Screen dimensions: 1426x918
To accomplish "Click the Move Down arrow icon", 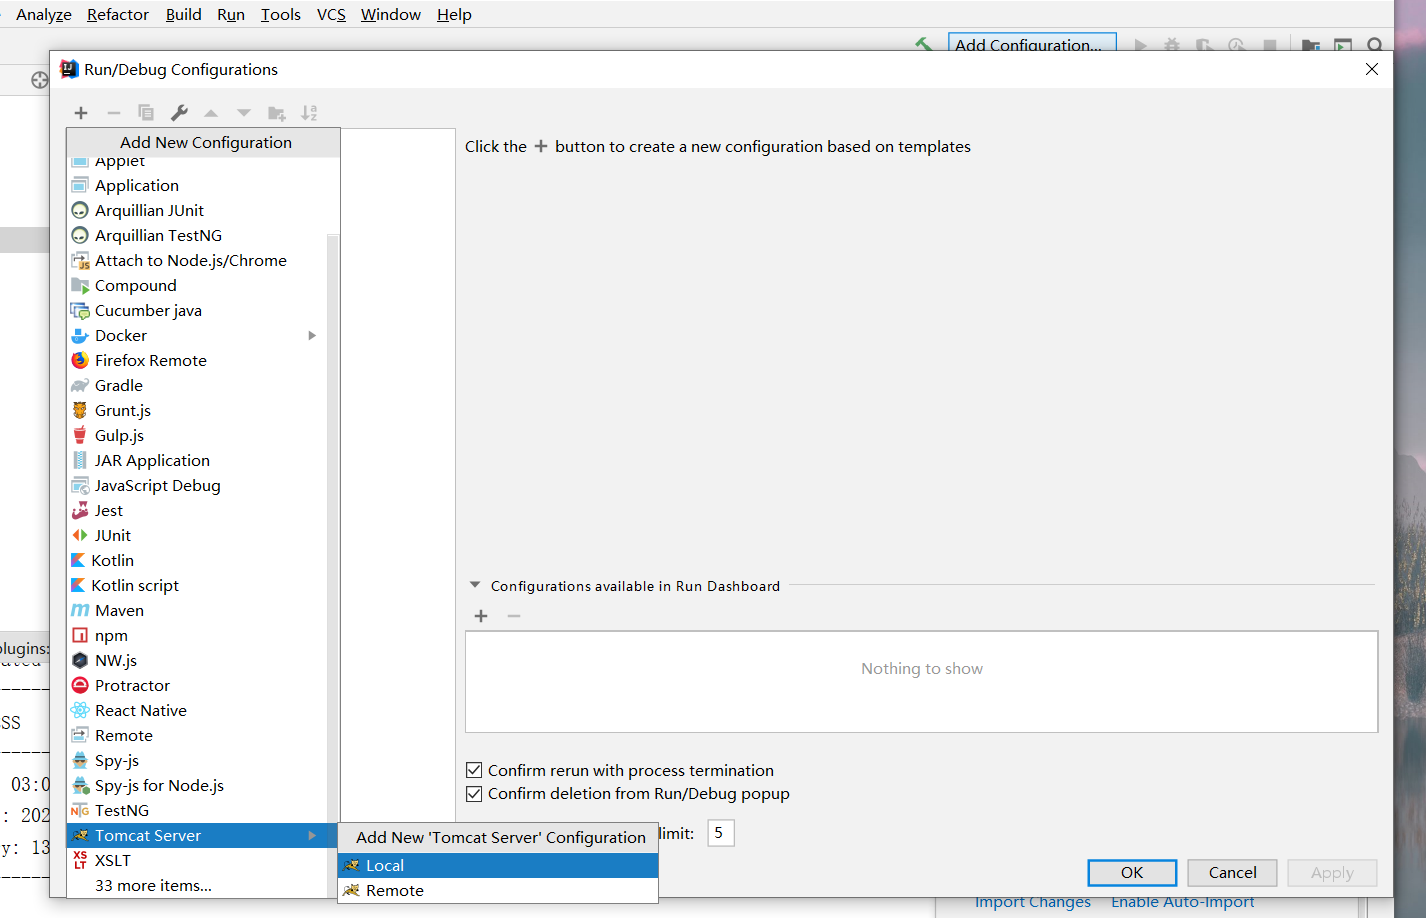I will coord(244,113).
